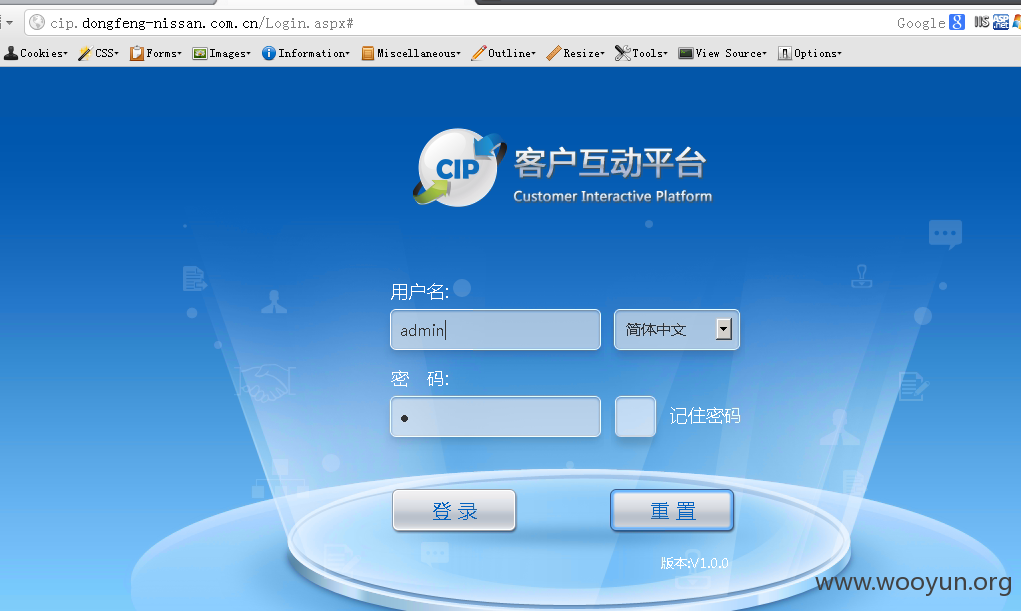Screen dimensions: 1021x611
Task: Open the Images toolbar menu
Action: pyautogui.click(x=221, y=53)
